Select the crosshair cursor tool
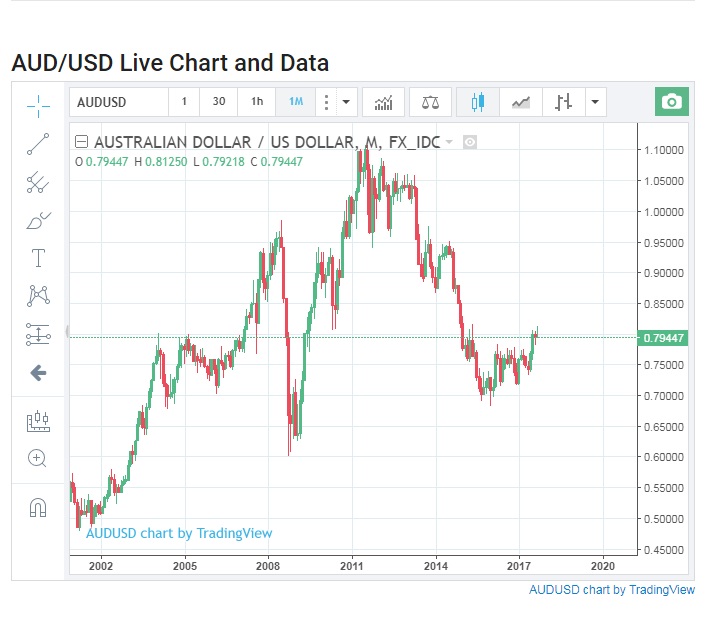 (x=38, y=104)
